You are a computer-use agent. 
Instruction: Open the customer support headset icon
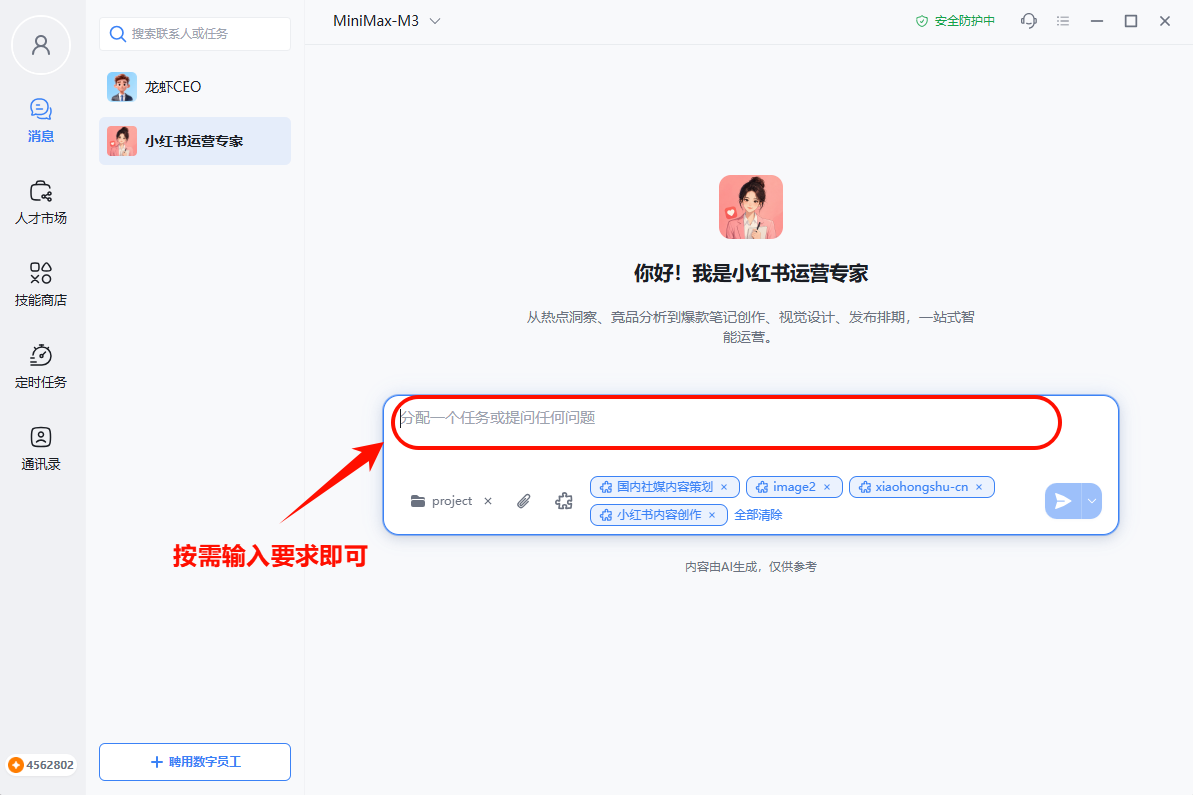tap(1029, 21)
